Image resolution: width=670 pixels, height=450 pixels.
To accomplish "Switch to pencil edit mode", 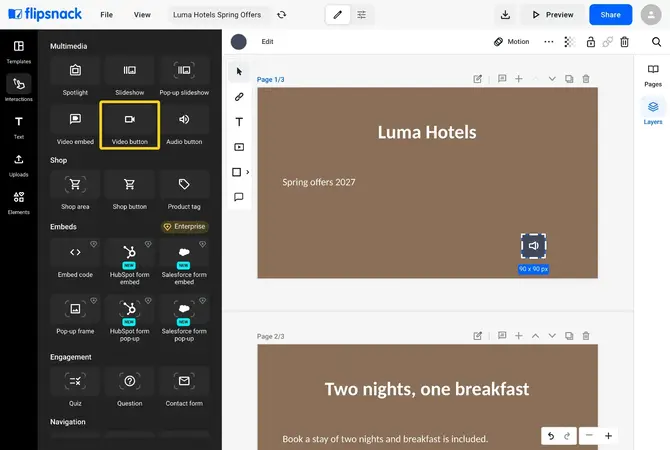I will 338,15.
